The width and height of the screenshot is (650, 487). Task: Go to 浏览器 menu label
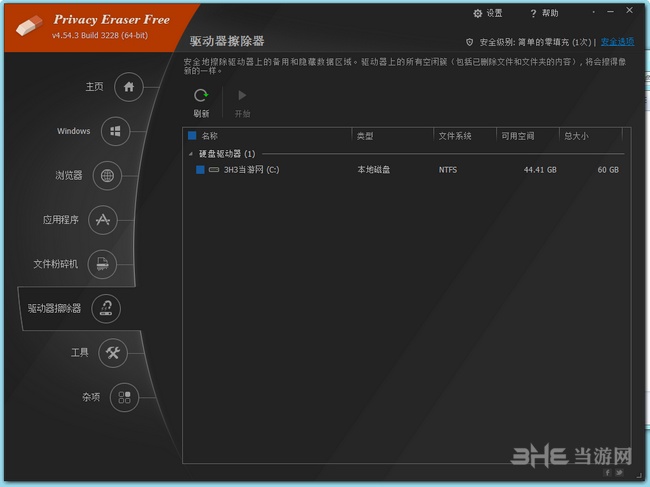tap(69, 175)
